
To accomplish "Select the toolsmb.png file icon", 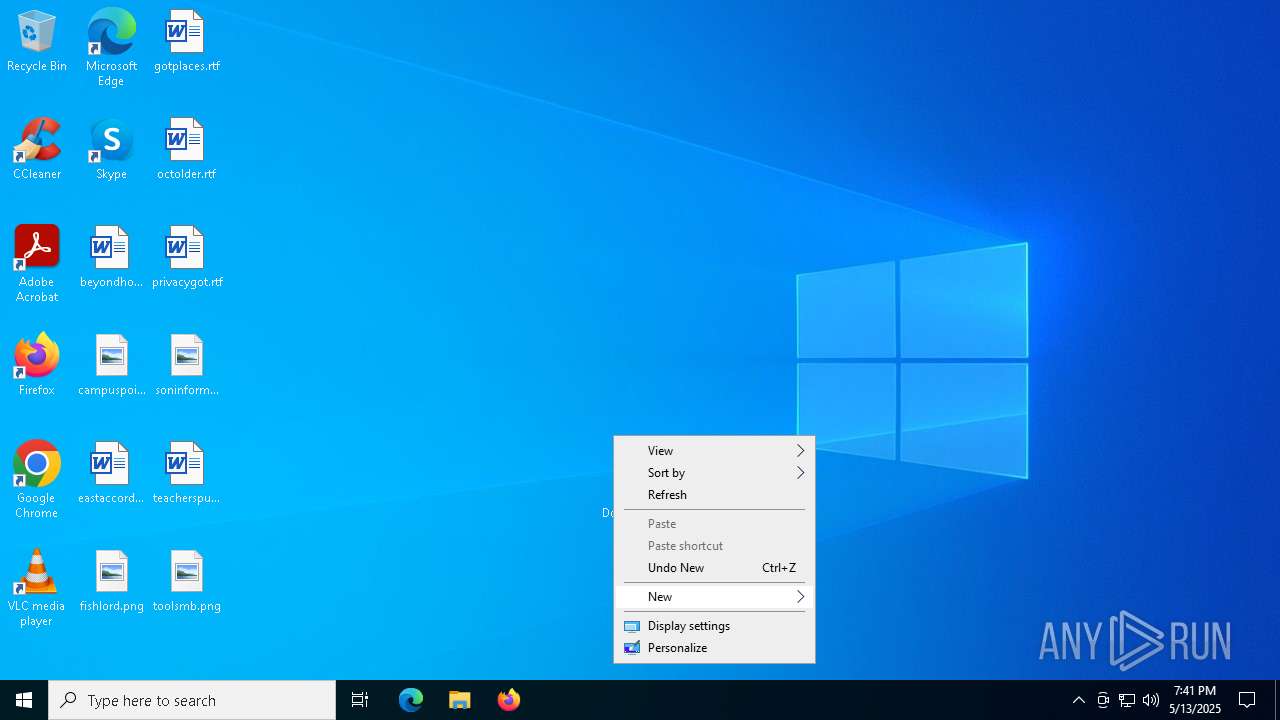I will [x=186, y=582].
